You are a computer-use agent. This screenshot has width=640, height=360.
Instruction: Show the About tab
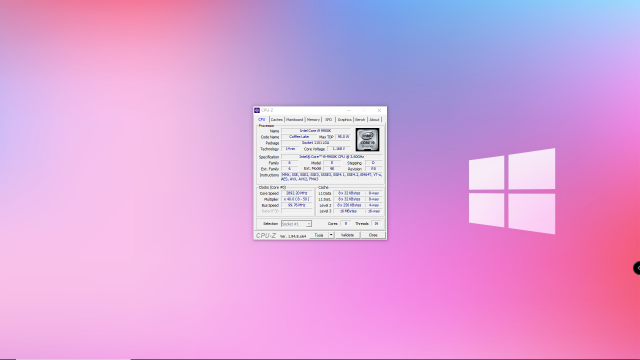pyautogui.click(x=374, y=120)
